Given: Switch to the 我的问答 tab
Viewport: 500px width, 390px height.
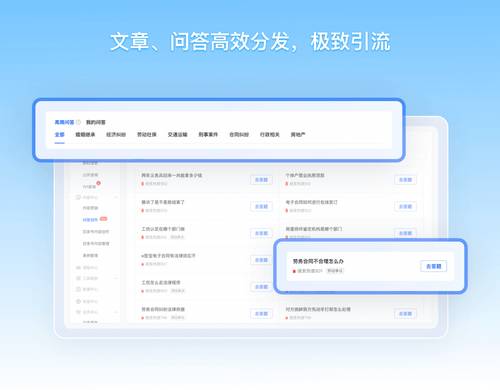Looking at the screenshot, I should (96, 122).
